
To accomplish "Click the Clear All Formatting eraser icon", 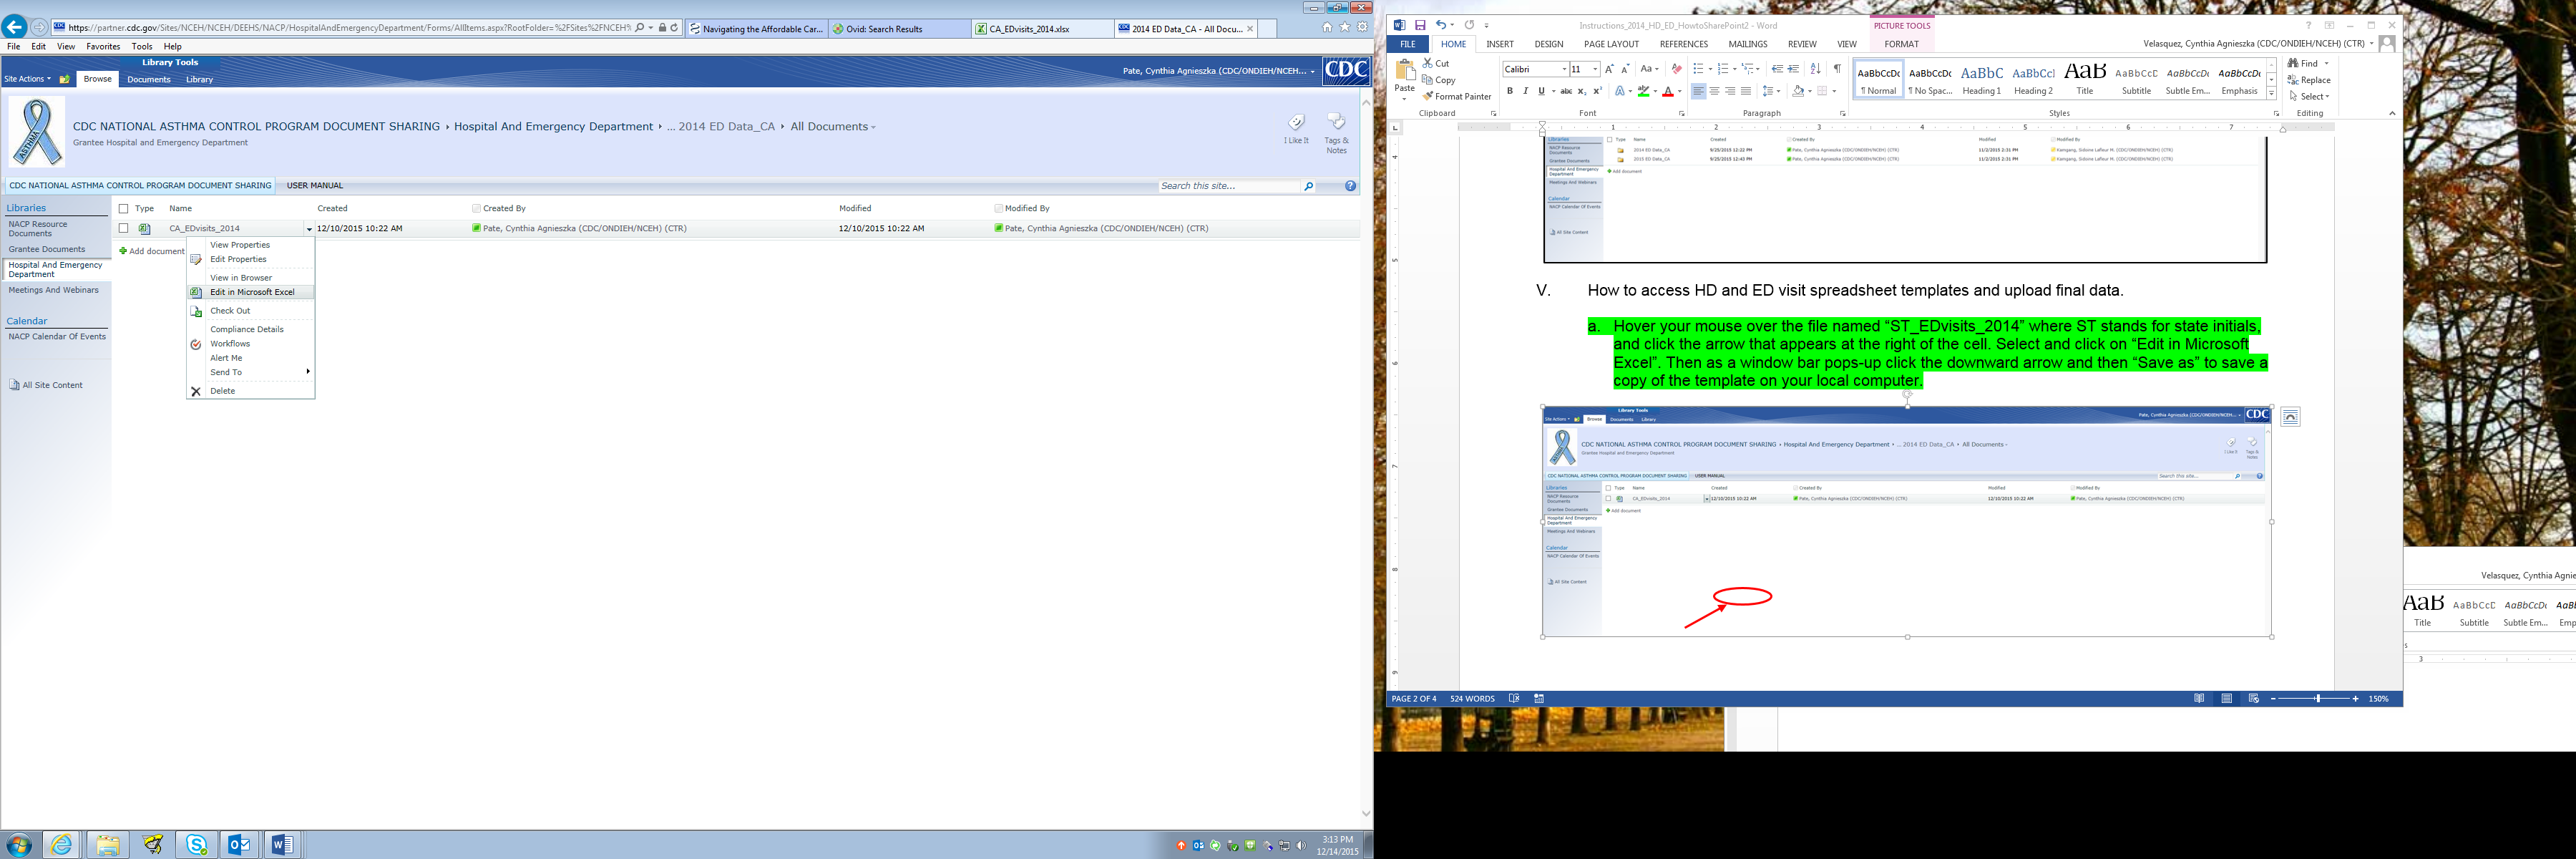I will pos(1677,69).
